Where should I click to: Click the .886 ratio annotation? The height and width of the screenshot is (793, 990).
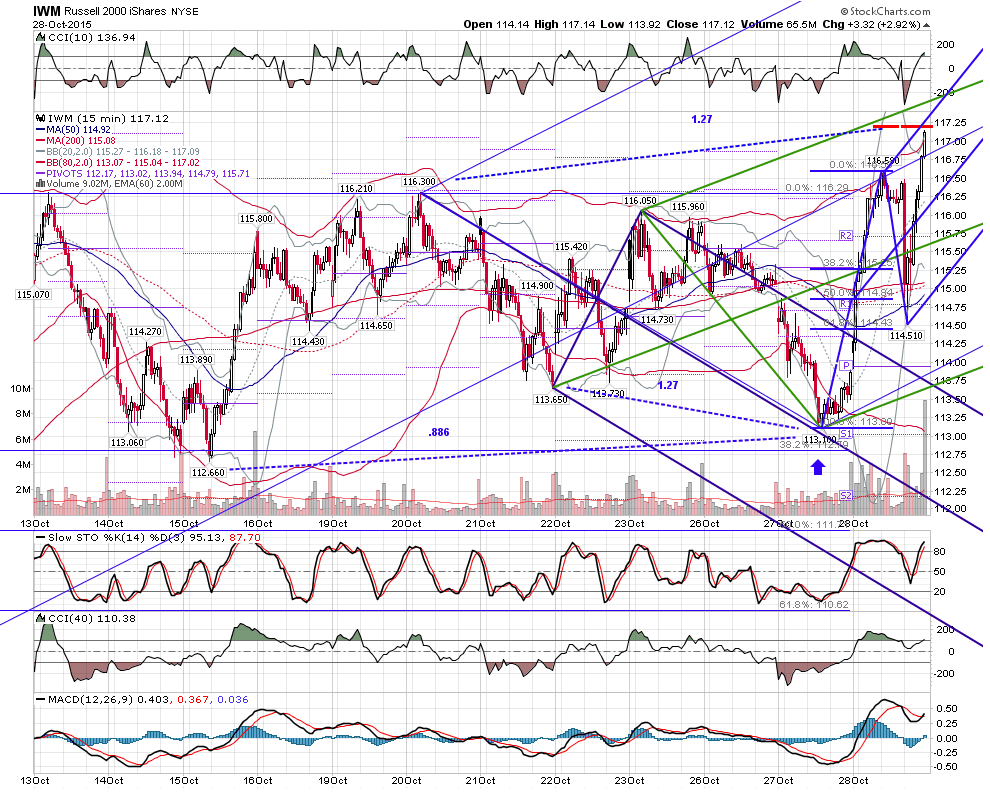pyautogui.click(x=439, y=432)
